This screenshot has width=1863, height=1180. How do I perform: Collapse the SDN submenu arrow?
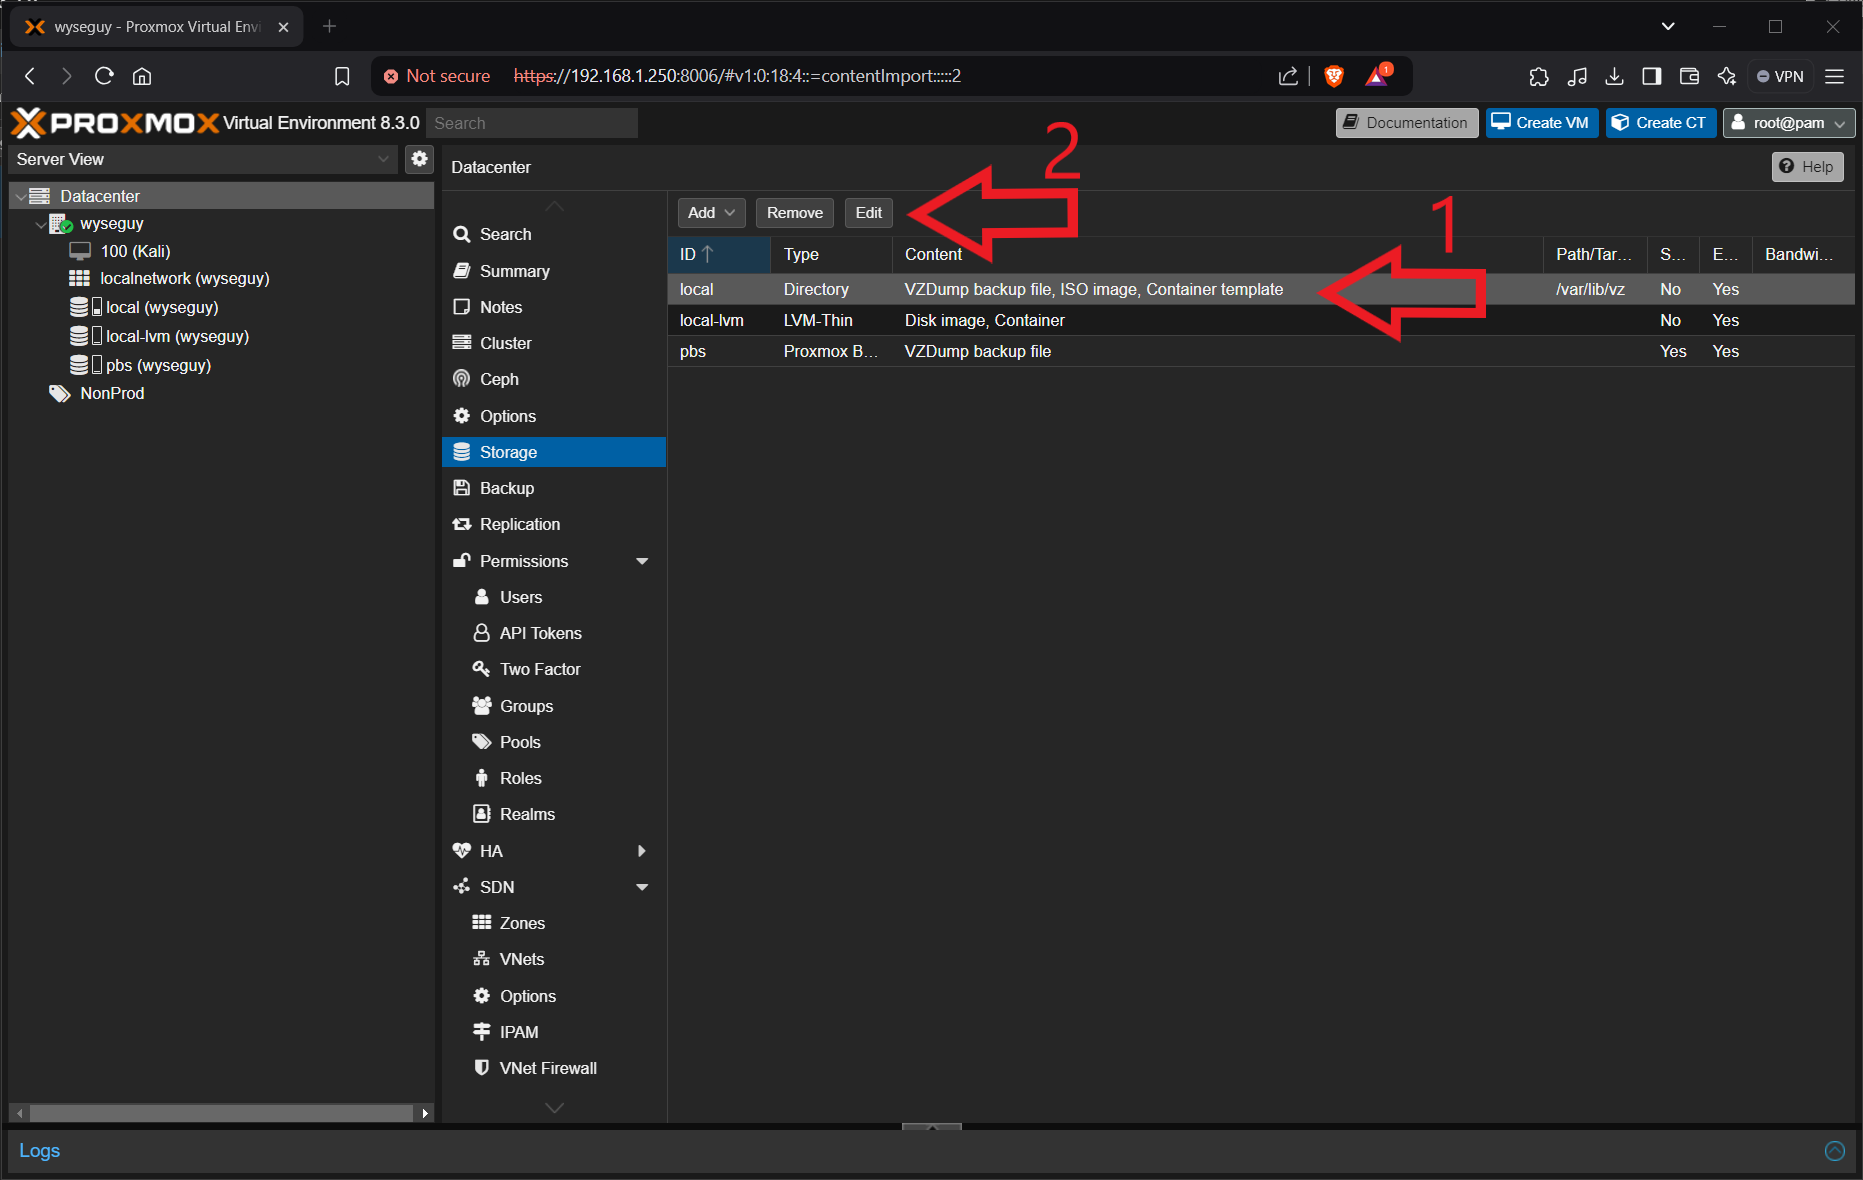pyautogui.click(x=642, y=887)
